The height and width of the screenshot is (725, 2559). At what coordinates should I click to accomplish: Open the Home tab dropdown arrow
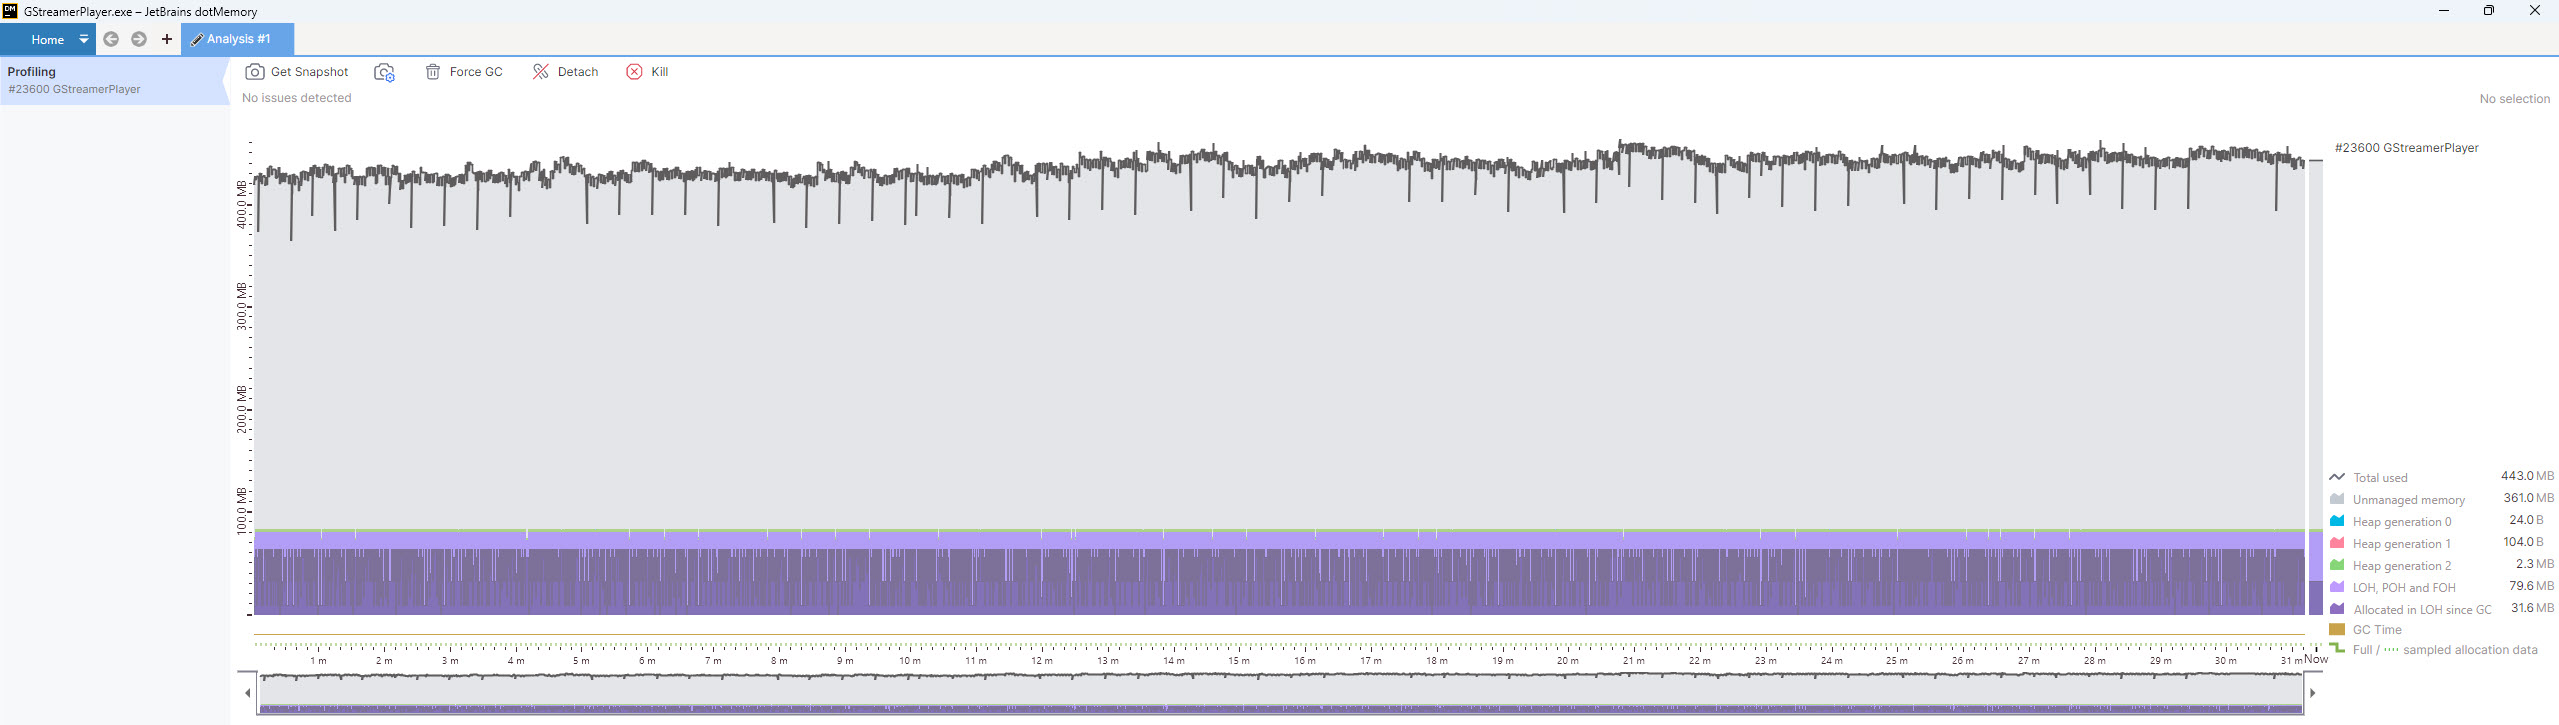(84, 39)
